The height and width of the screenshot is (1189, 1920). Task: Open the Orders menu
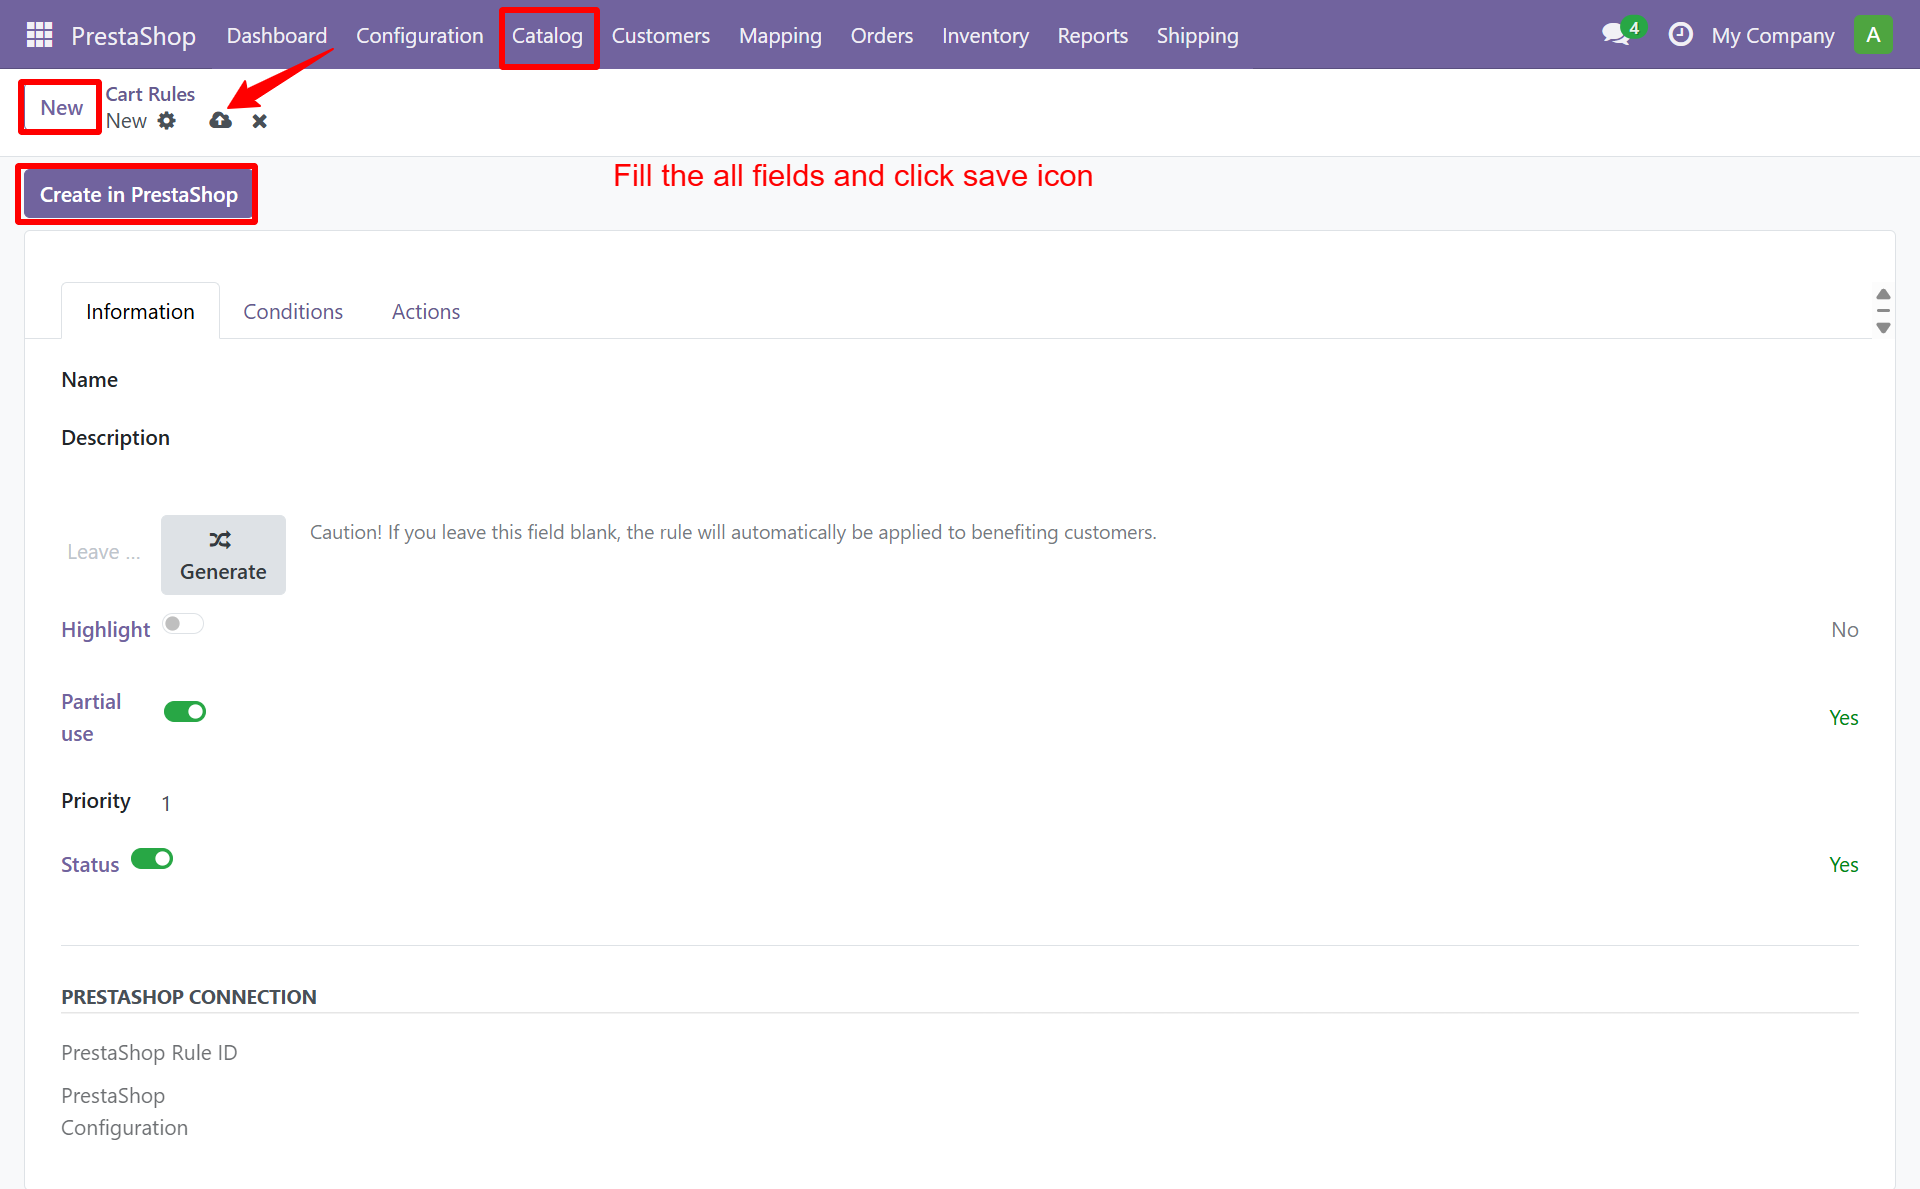pos(881,35)
